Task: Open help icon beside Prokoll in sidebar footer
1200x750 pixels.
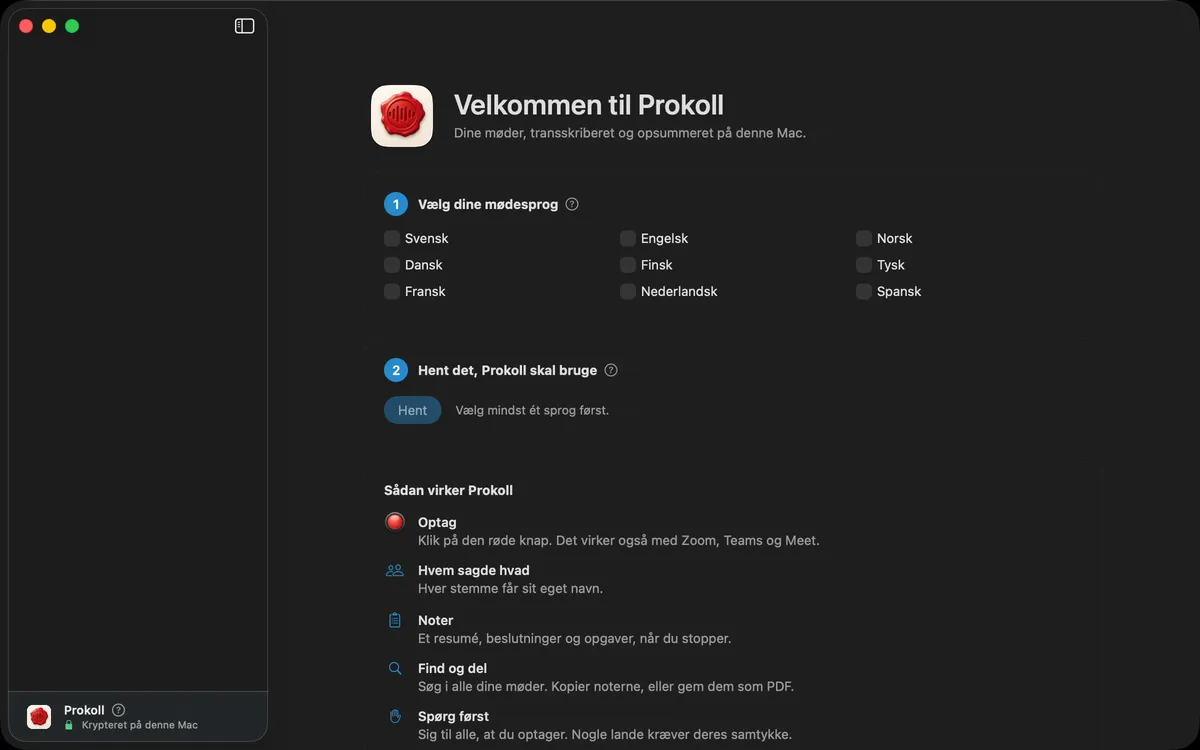Action: 119,710
